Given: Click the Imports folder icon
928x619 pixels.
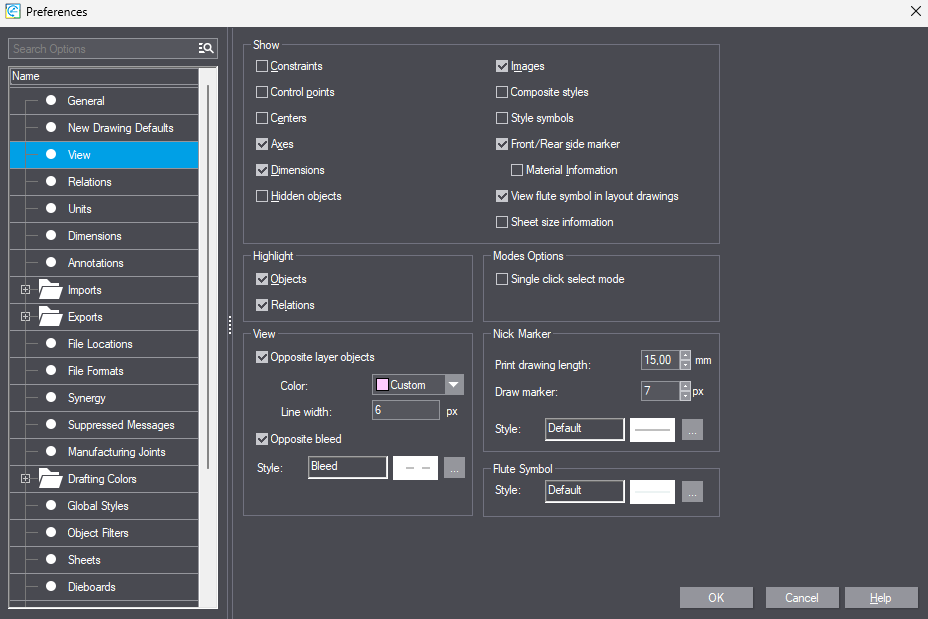Looking at the screenshot, I should click(x=50, y=290).
